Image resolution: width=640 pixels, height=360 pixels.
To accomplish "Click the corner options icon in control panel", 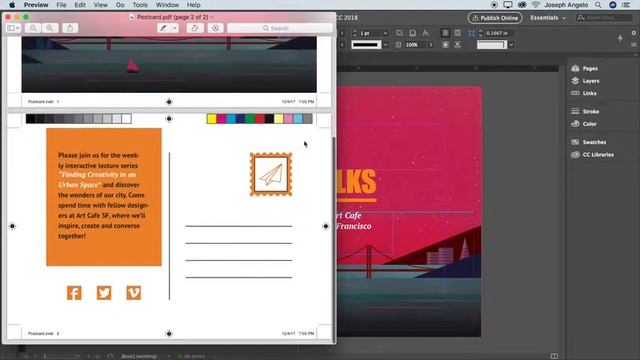I will [x=400, y=33].
